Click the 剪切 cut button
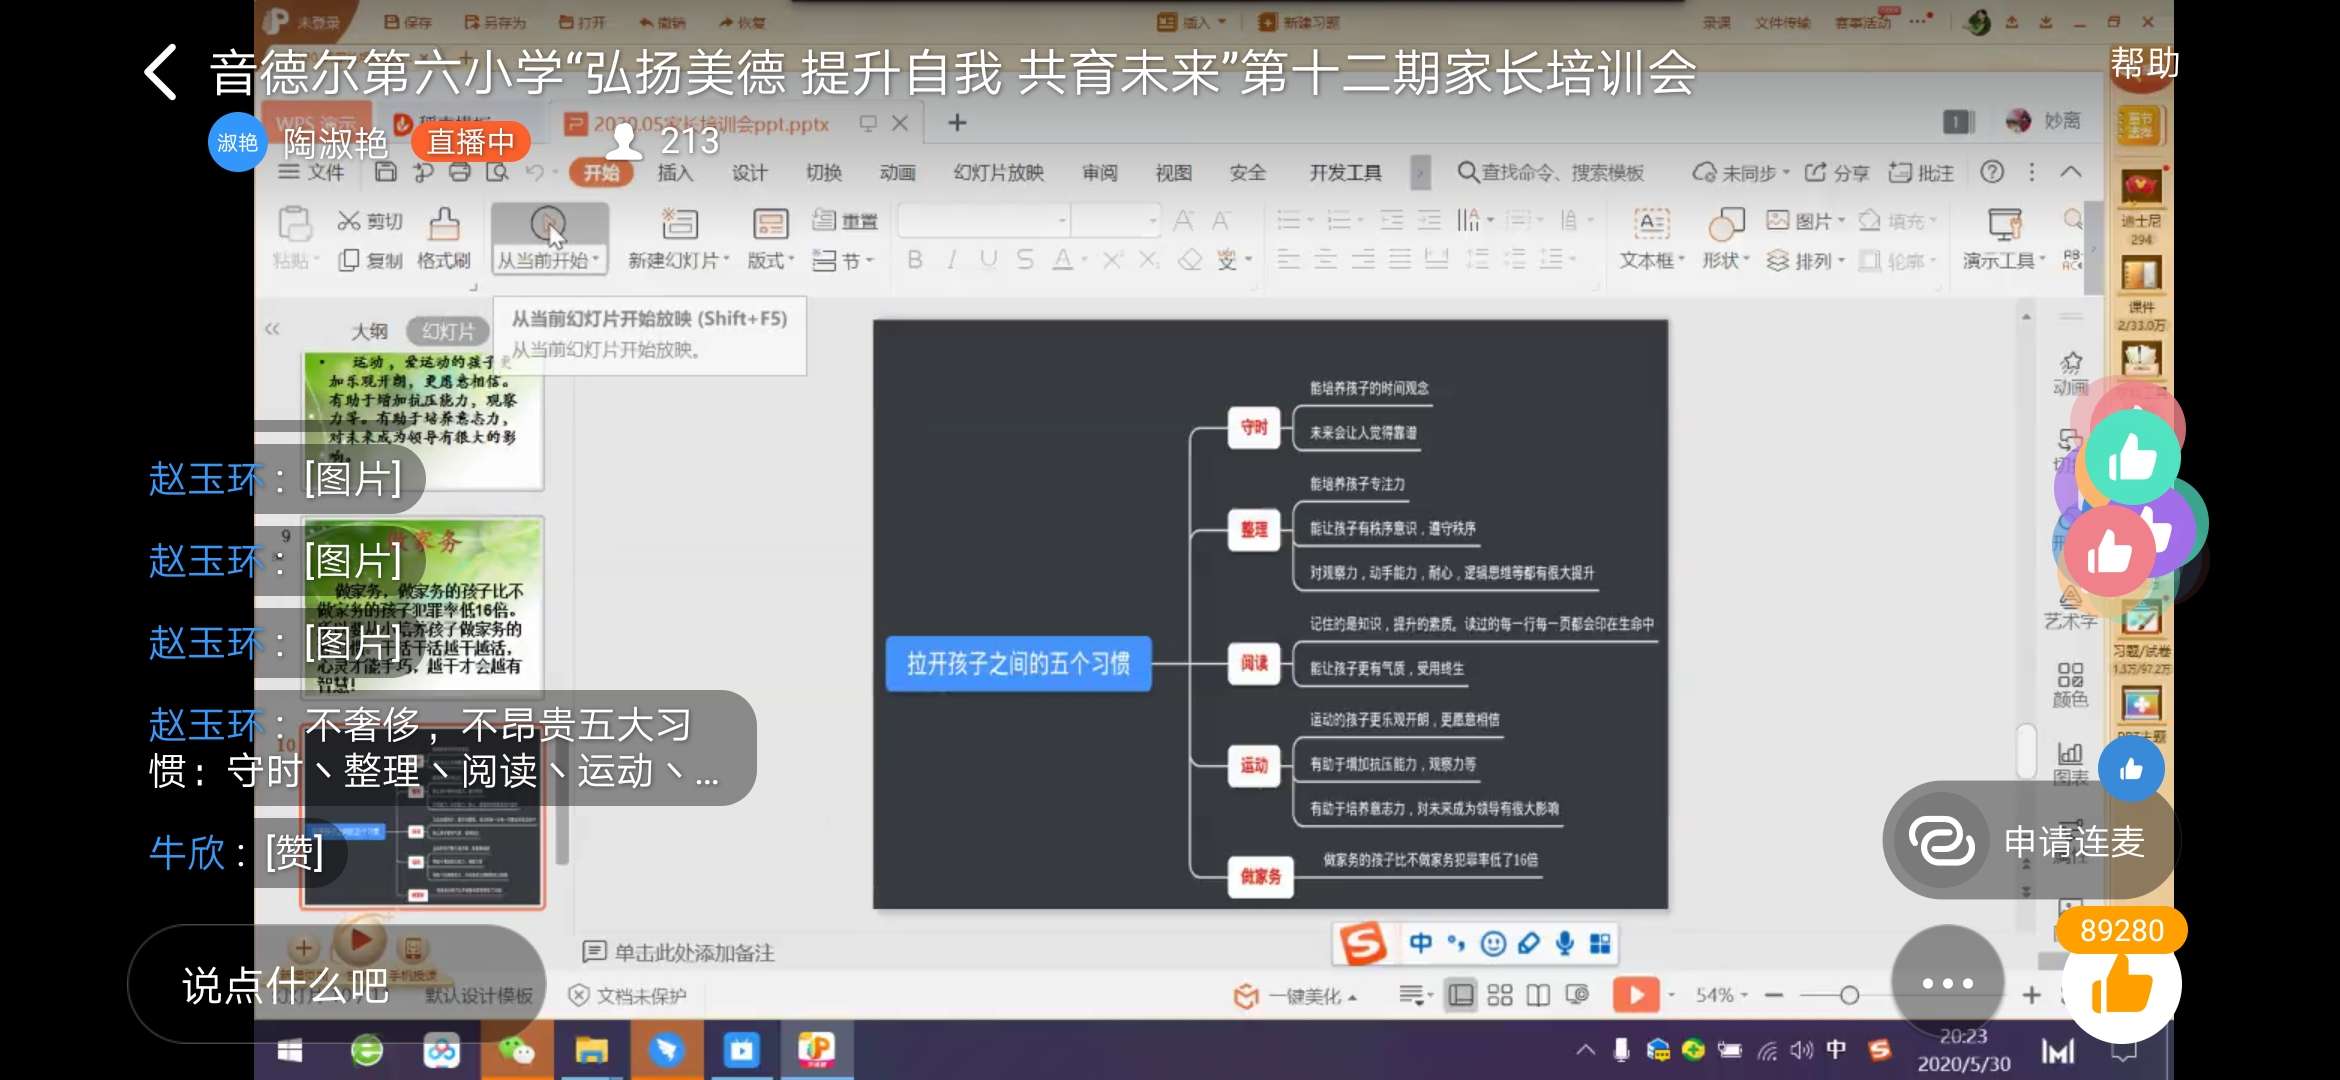This screenshot has width=2340, height=1080. point(370,221)
